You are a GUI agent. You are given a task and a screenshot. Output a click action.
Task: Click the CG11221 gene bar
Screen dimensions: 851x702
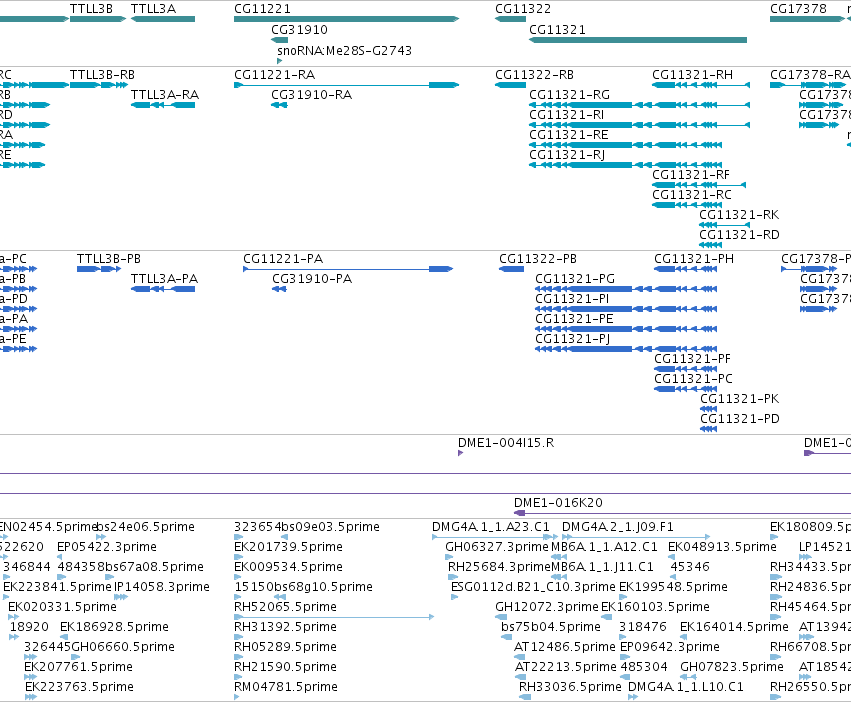pyautogui.click(x=346, y=19)
